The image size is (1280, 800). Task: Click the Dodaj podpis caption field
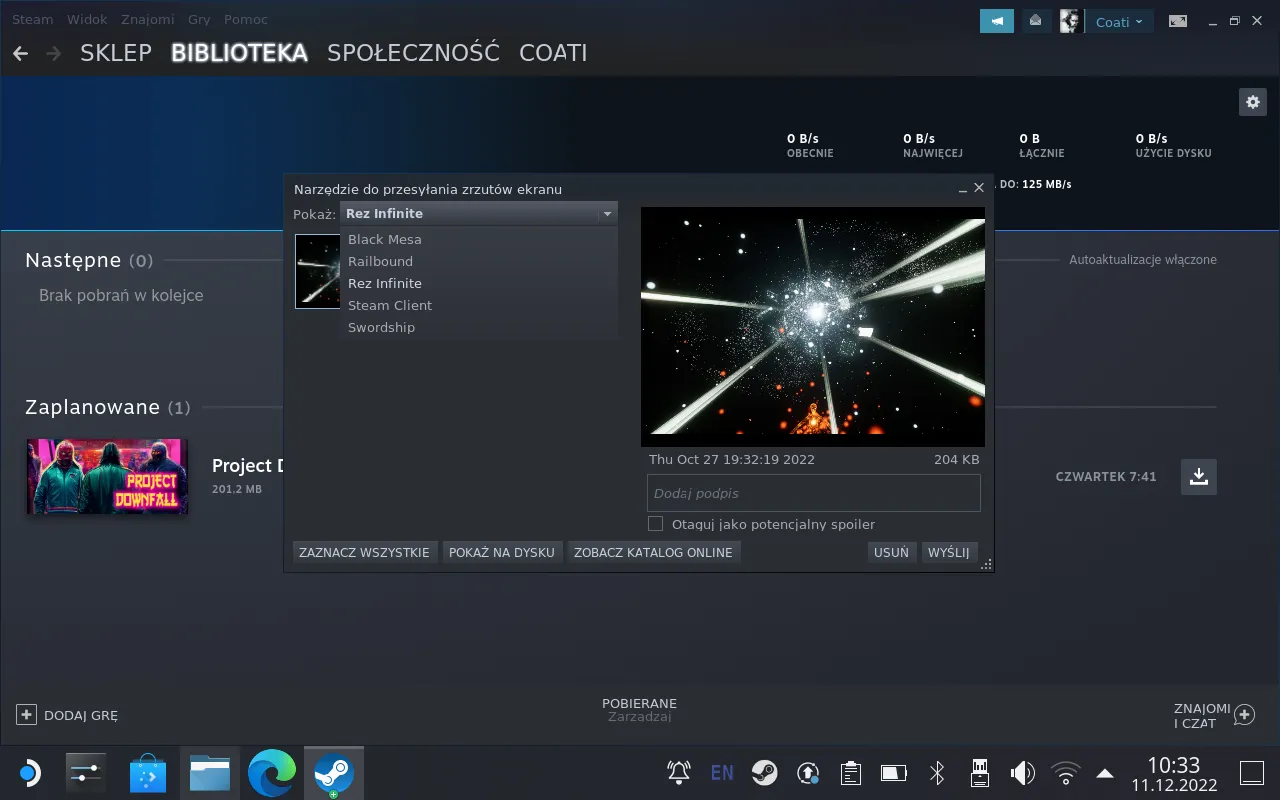pyautogui.click(x=813, y=492)
